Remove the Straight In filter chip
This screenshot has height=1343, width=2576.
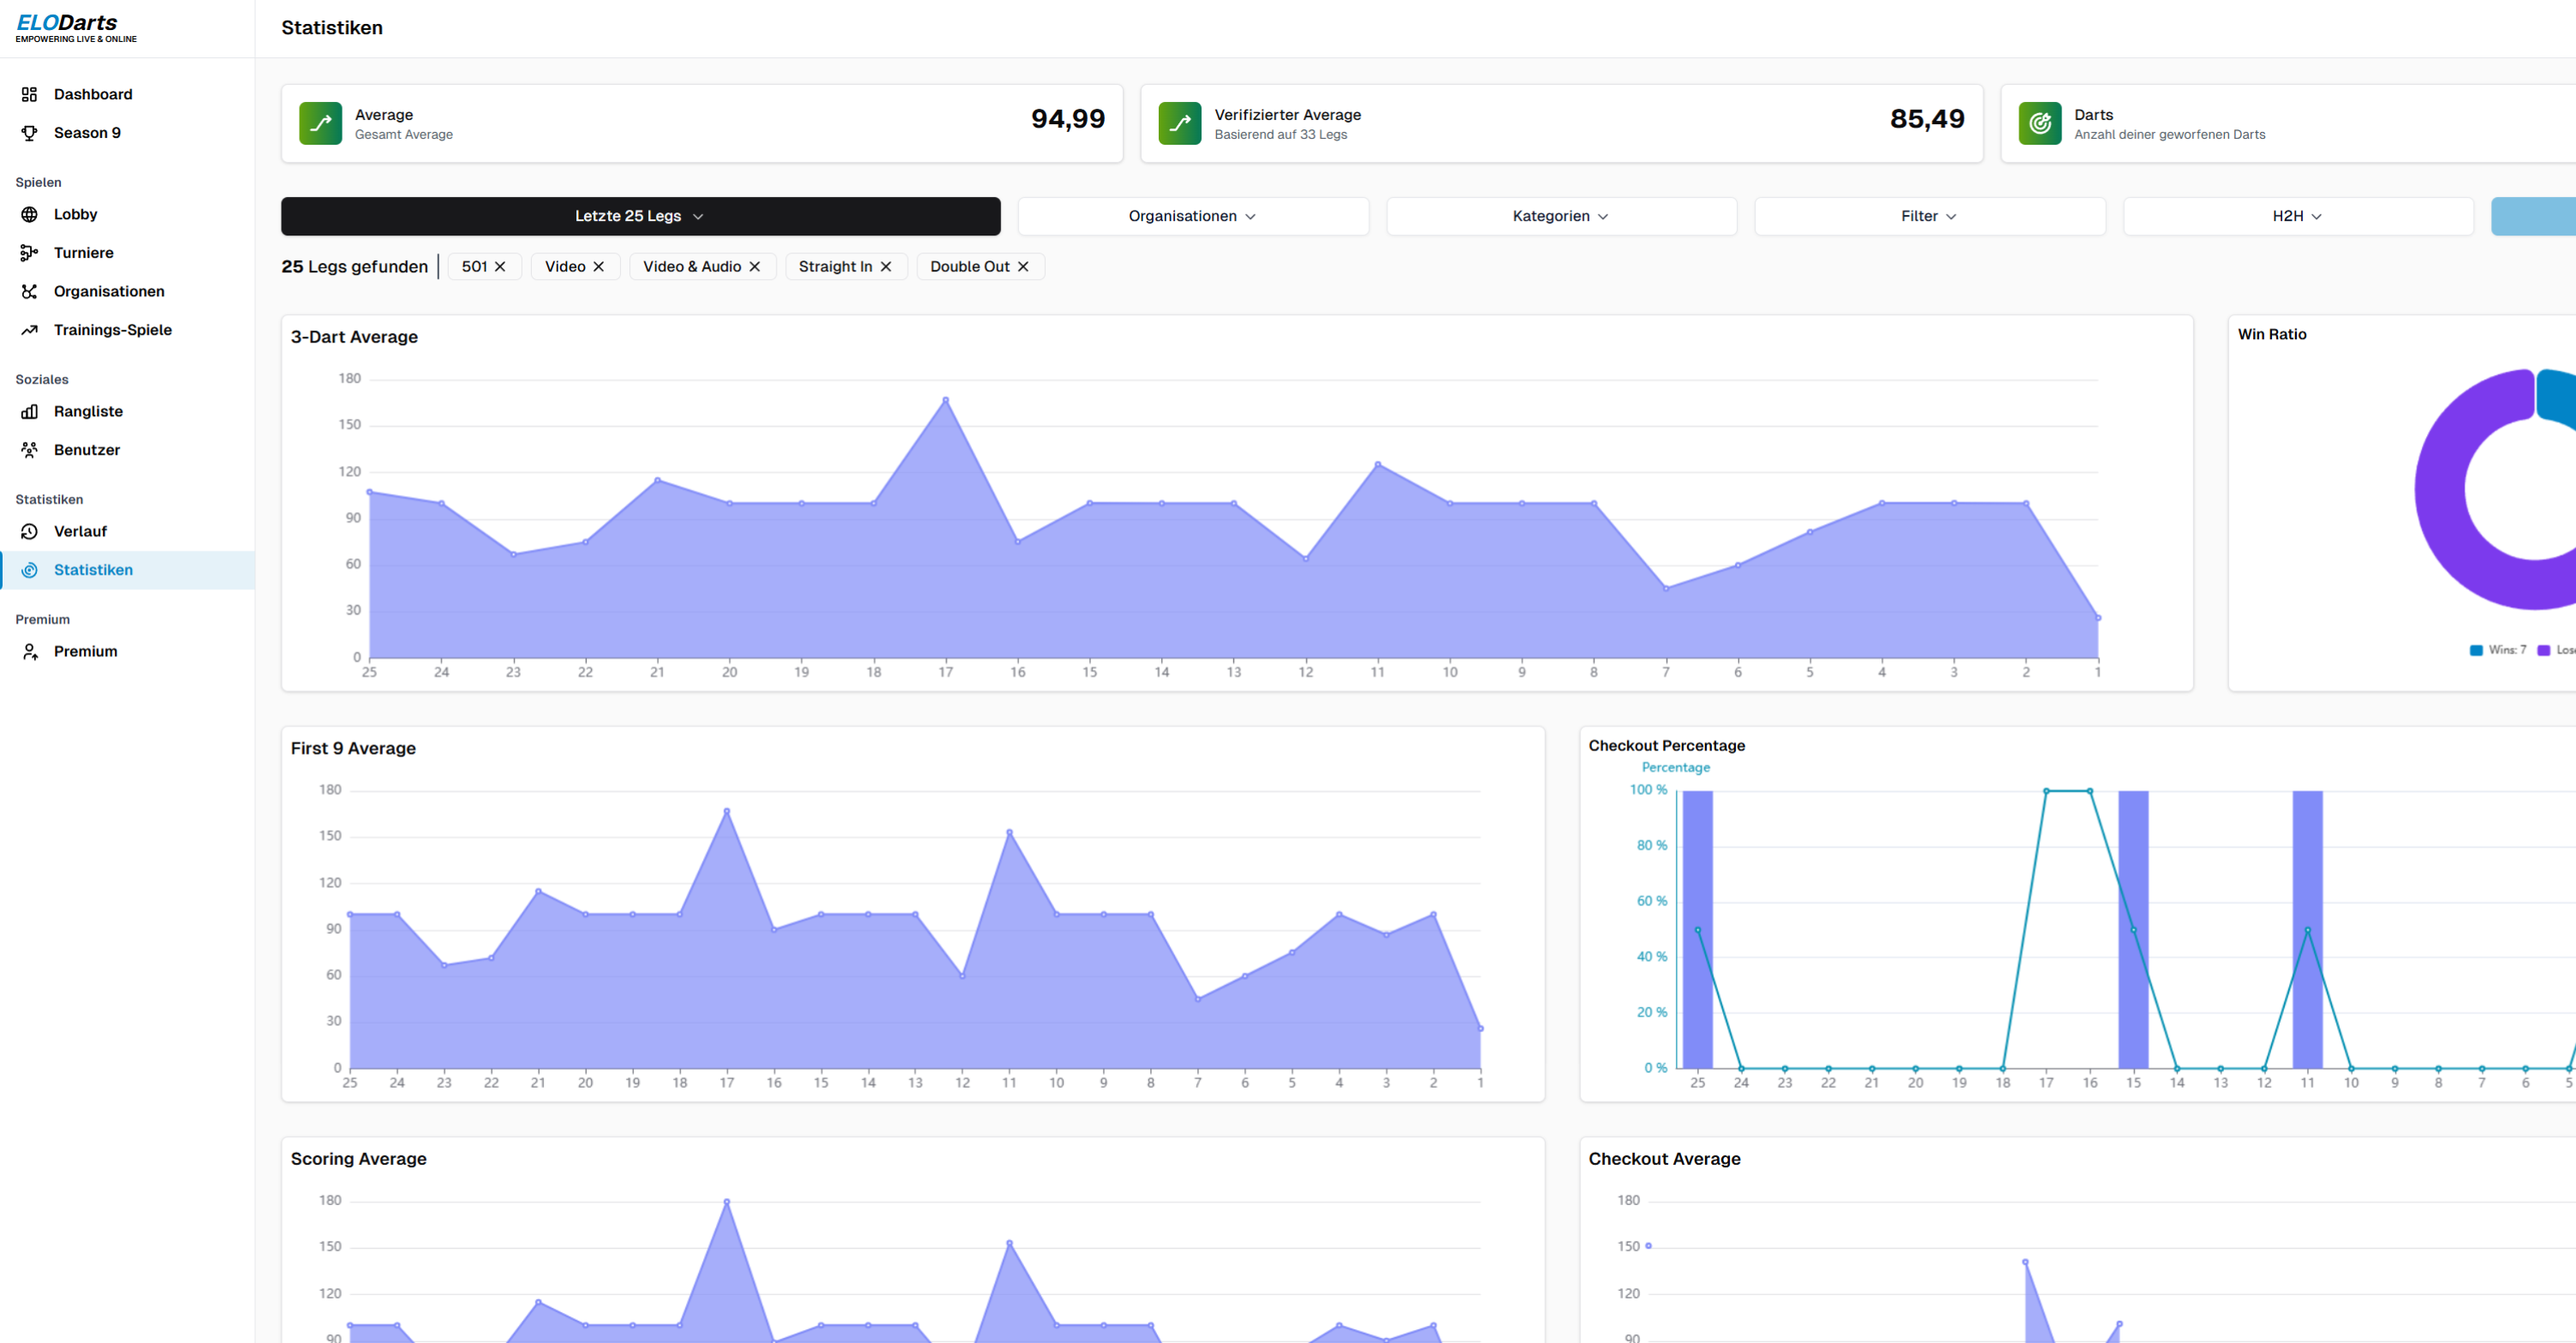pyautogui.click(x=885, y=266)
